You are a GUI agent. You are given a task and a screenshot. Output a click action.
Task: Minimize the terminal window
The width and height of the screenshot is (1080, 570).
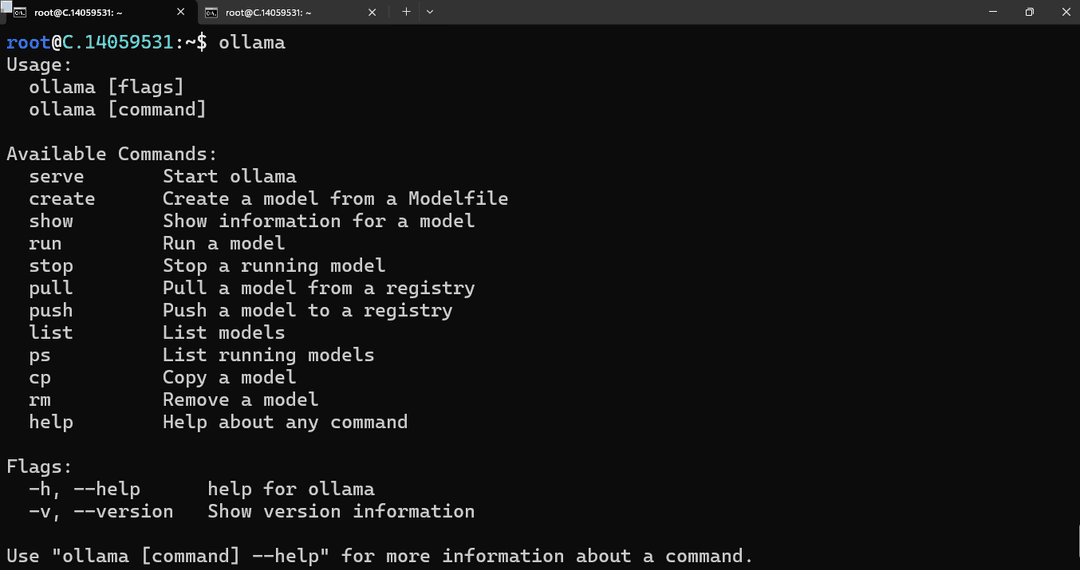pyautogui.click(x=993, y=12)
